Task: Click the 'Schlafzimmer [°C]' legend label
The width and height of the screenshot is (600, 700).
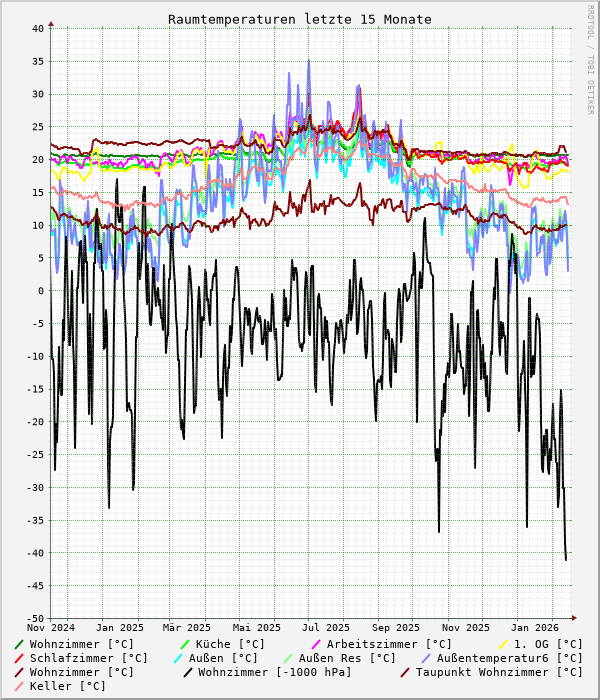Action: point(88,658)
